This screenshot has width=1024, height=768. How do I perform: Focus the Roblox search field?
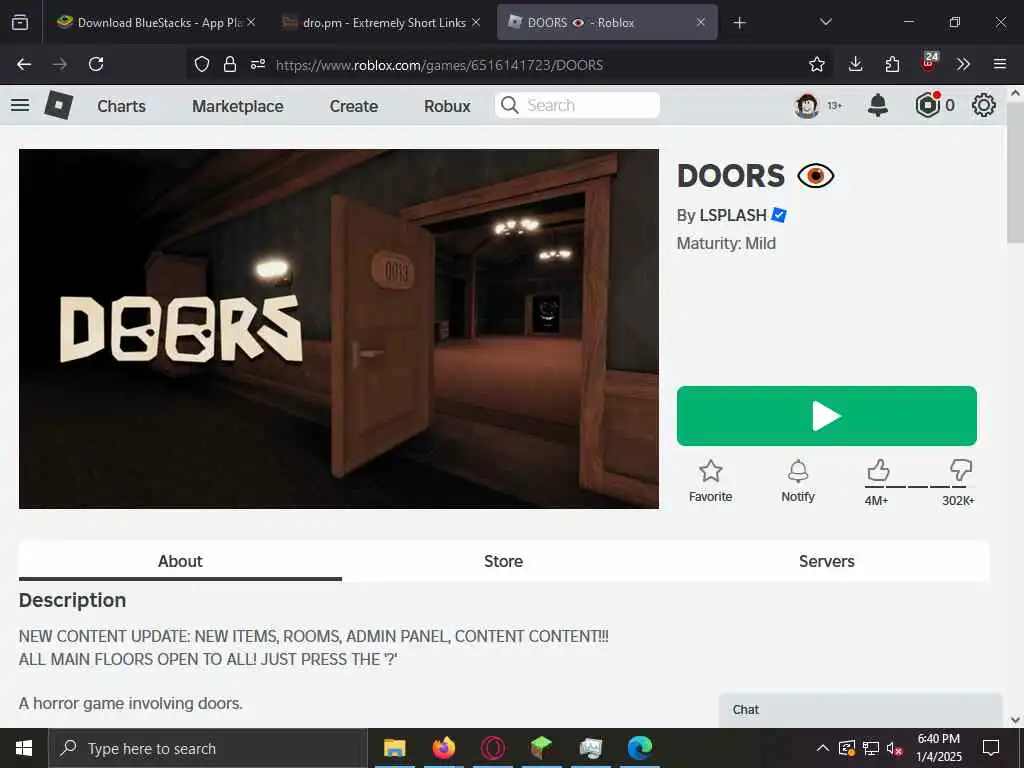(x=577, y=105)
